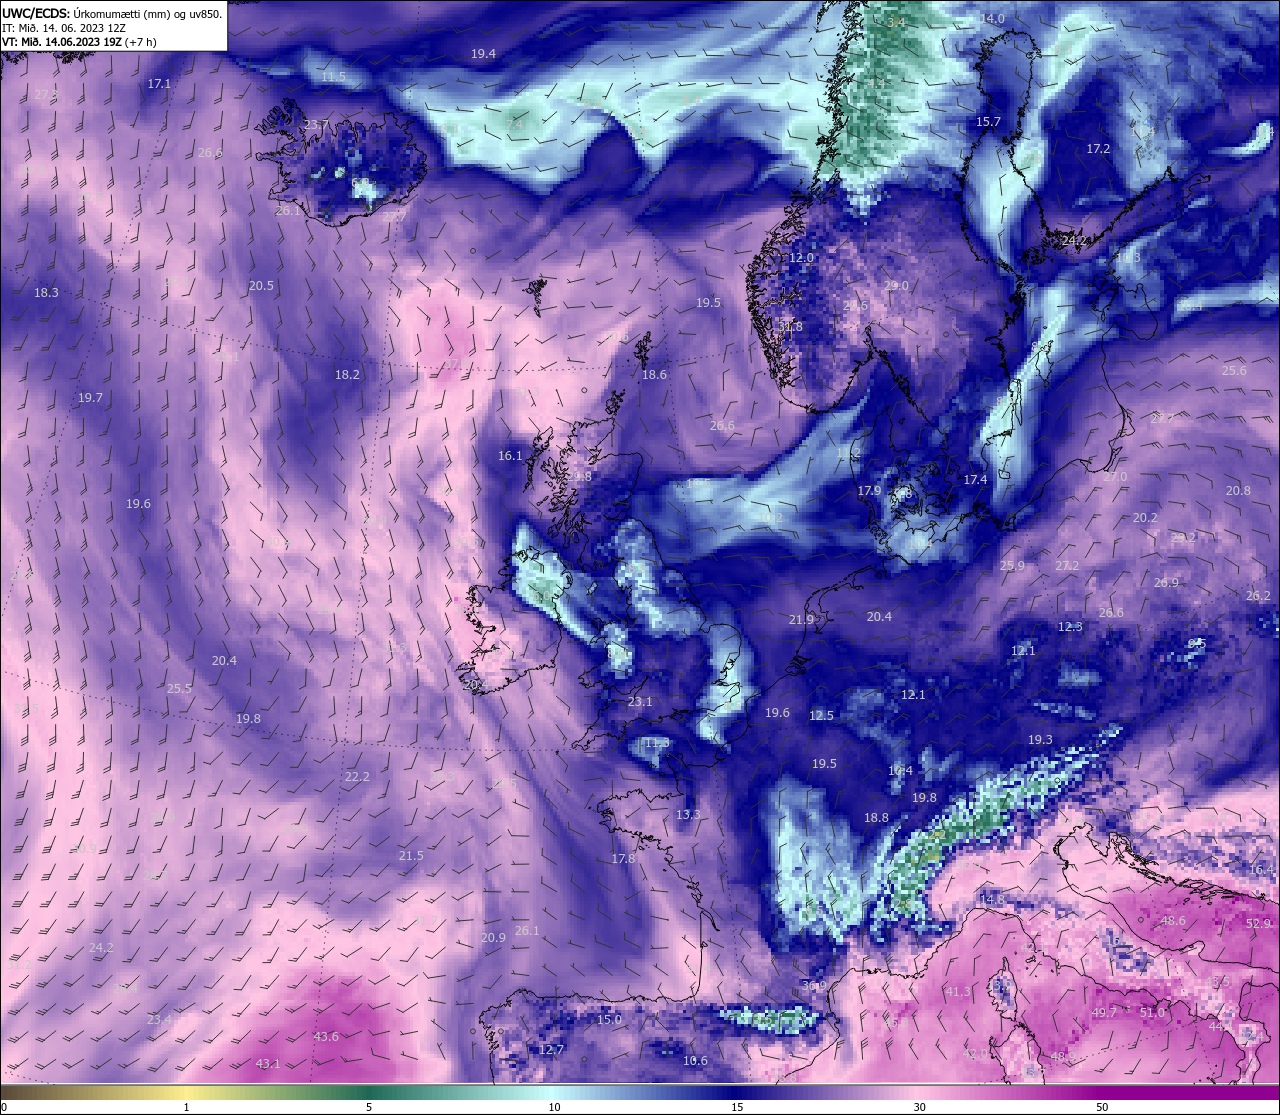Click the 22.2 value on the map
Viewport: 1280px width, 1115px height.
(357, 777)
